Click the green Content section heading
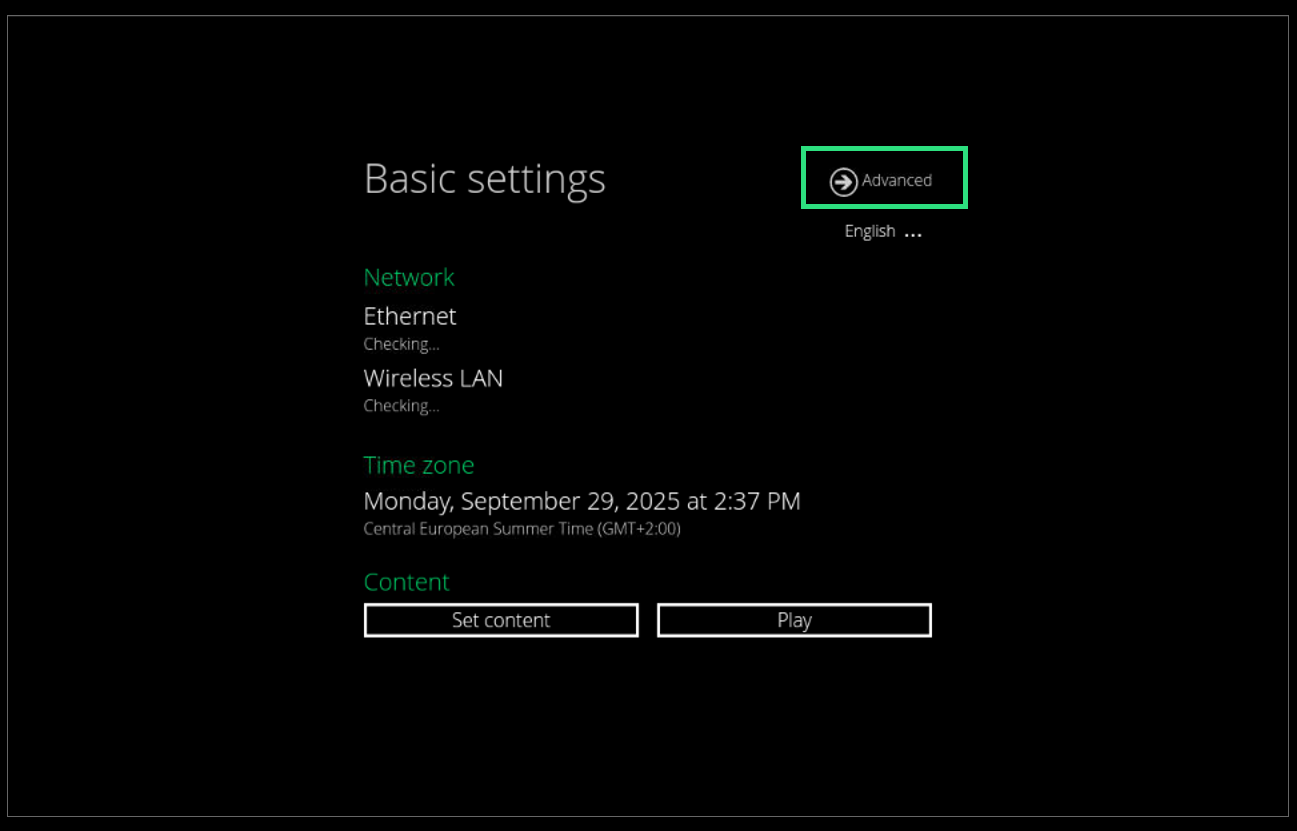This screenshot has height=831, width=1297. tap(406, 582)
